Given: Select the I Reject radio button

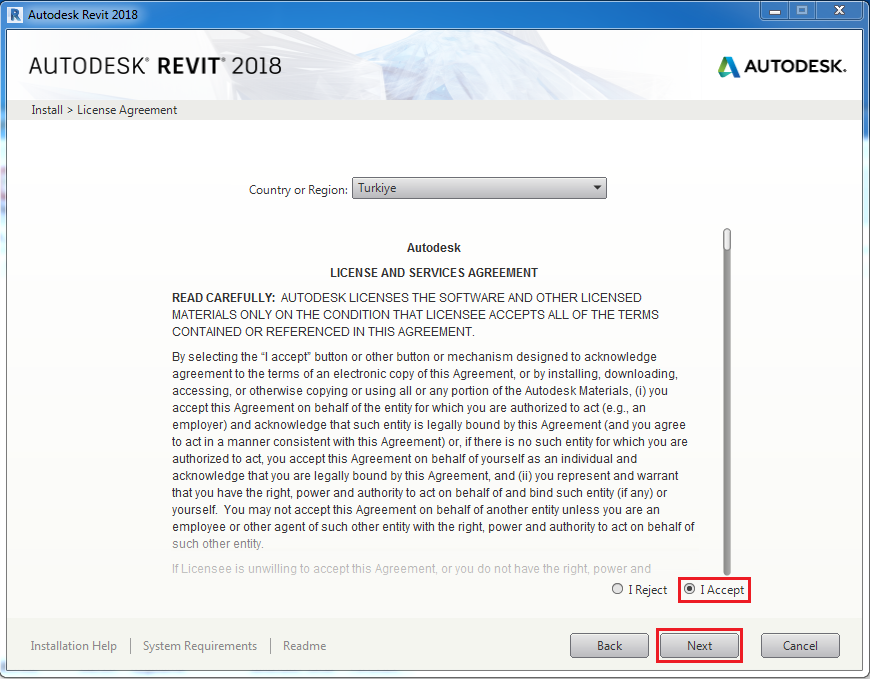Looking at the screenshot, I should (x=618, y=590).
